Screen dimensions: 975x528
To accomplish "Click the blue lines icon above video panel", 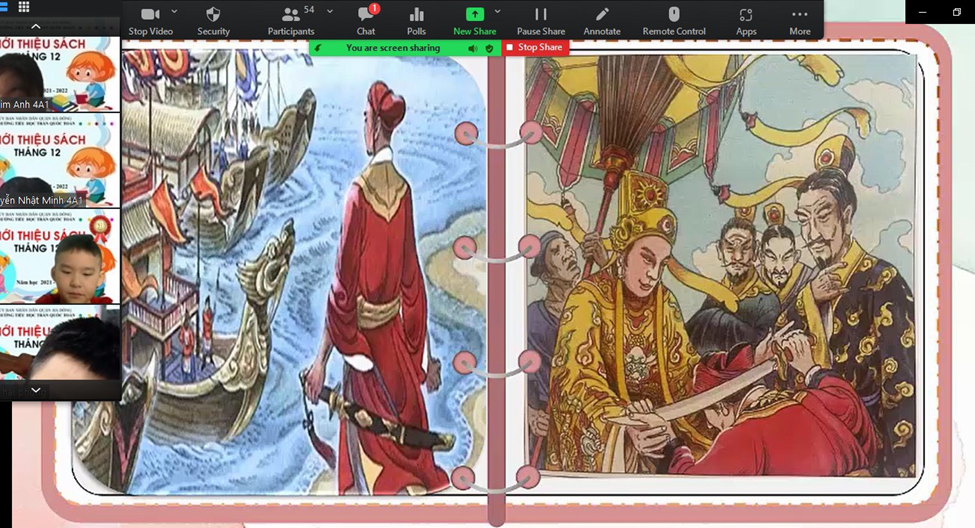I will point(3,7).
